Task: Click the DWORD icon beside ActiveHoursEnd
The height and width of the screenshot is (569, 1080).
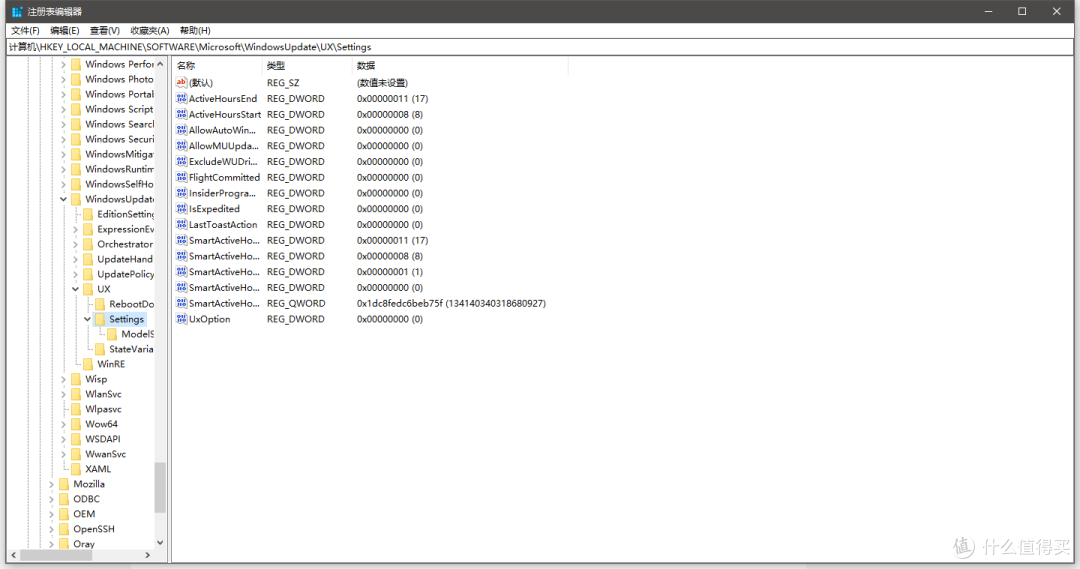Action: coord(181,99)
